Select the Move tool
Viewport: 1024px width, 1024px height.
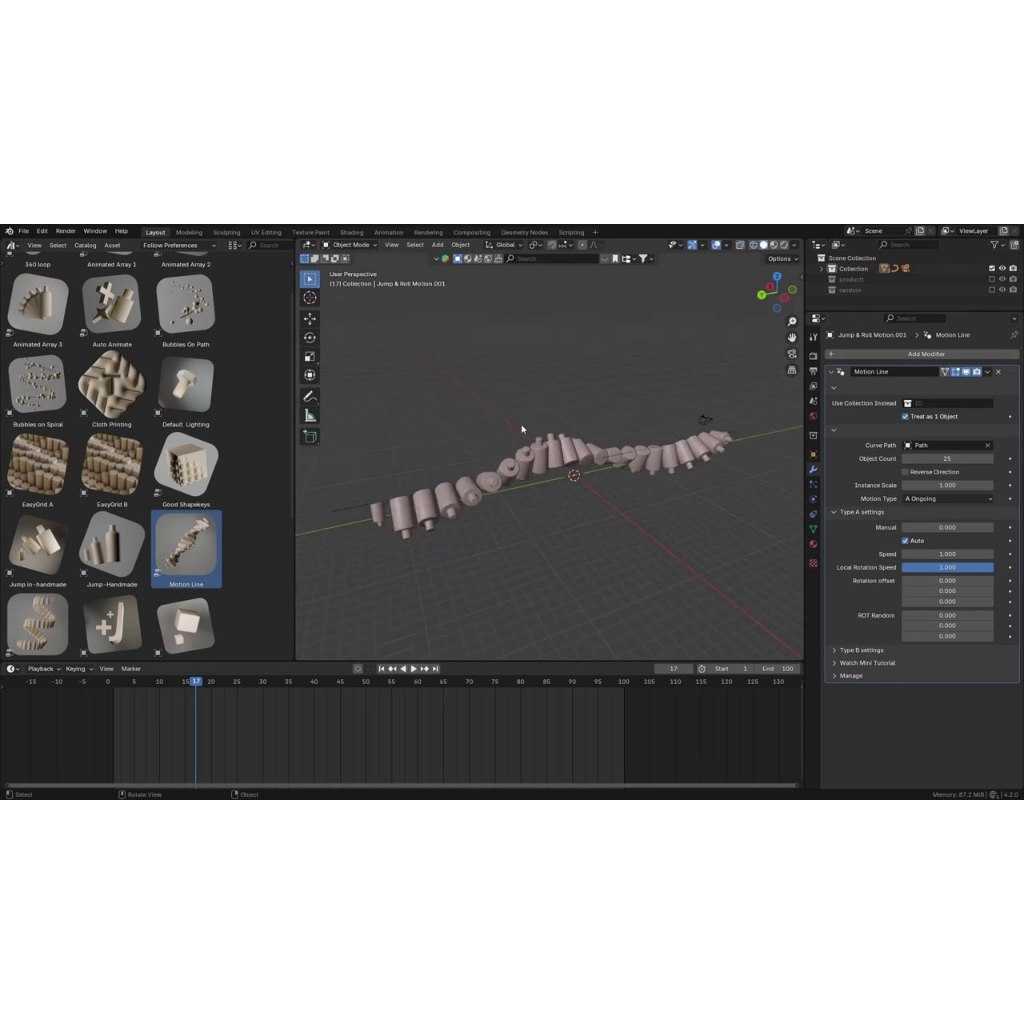click(310, 319)
